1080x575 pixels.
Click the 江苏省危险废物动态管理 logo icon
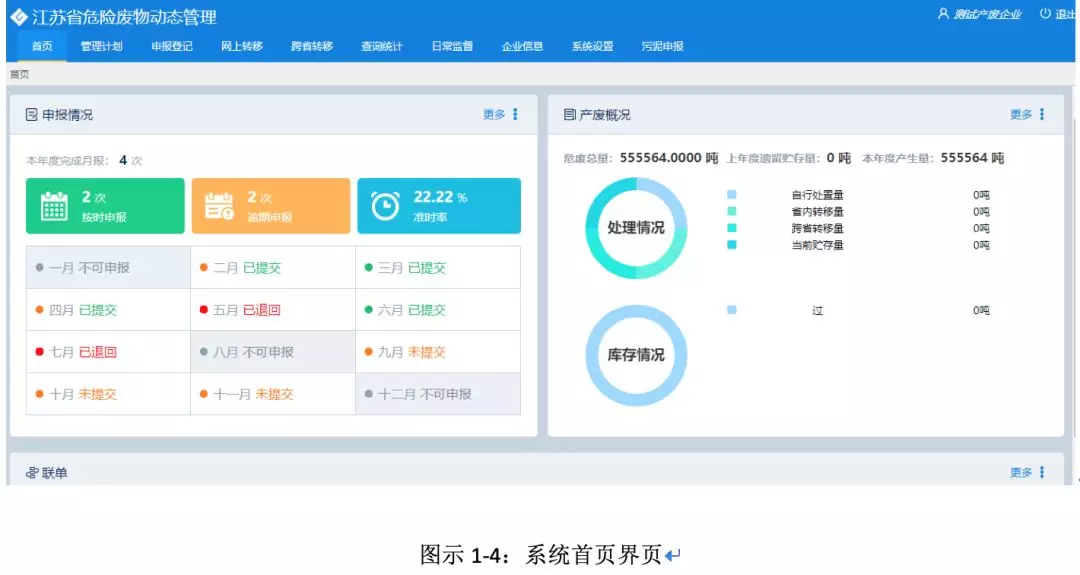click(x=18, y=16)
